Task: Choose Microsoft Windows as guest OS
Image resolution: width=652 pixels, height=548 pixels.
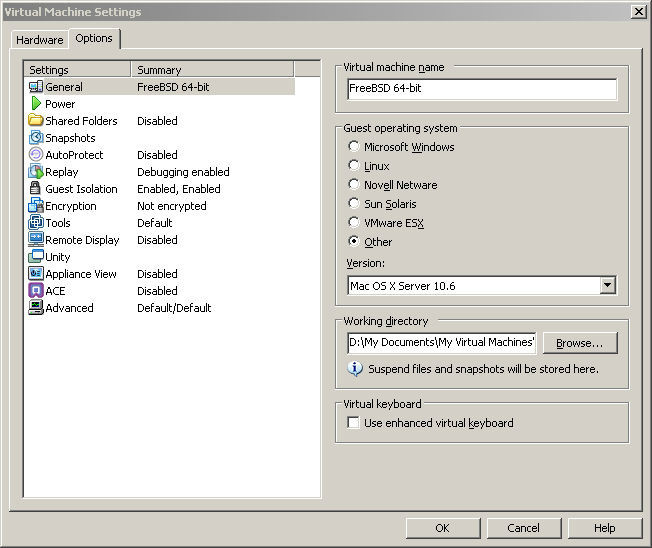Action: [x=353, y=146]
